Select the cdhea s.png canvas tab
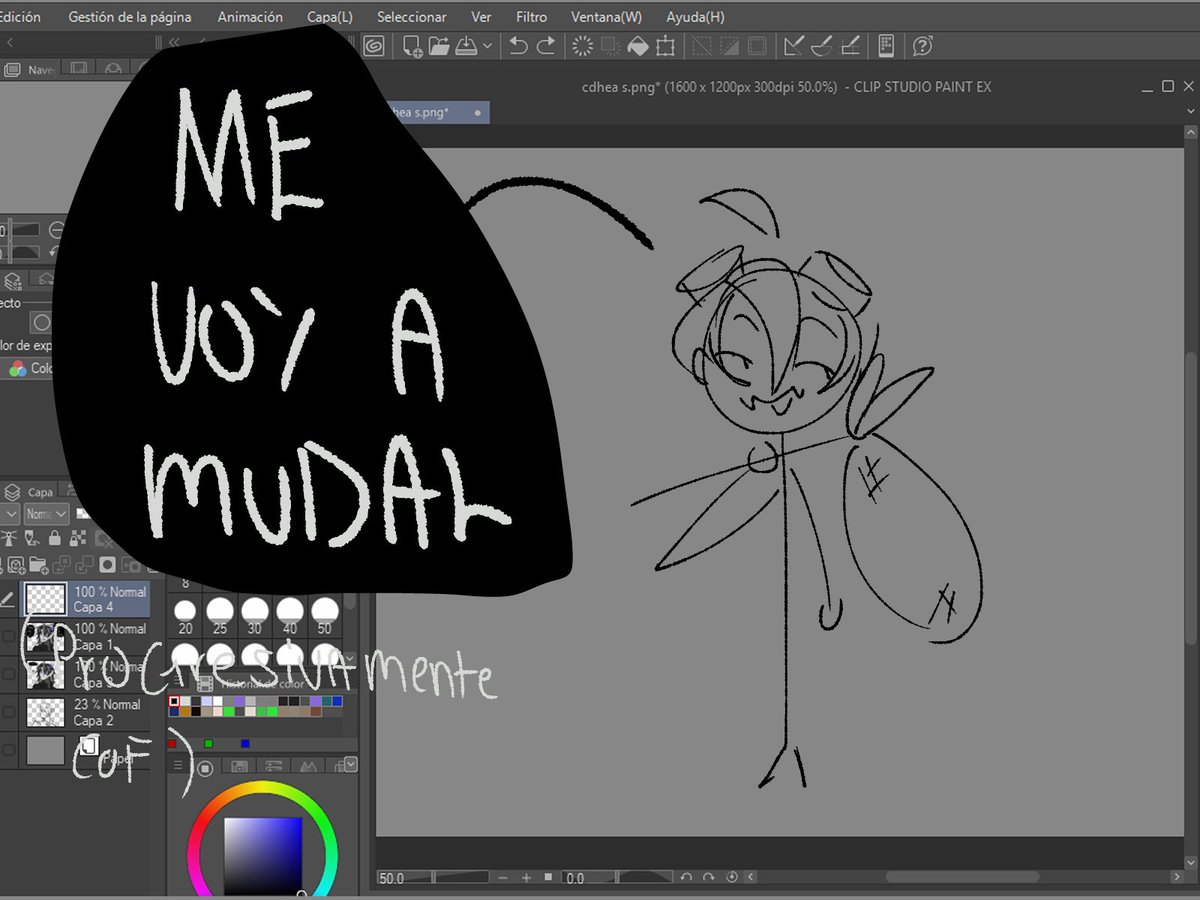Screen dimensions: 1200x900 point(435,112)
